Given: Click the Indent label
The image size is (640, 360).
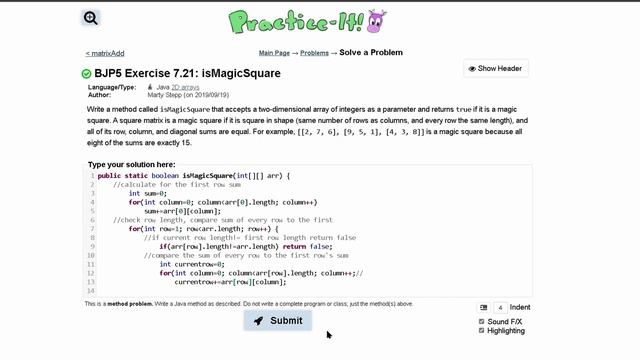Looking at the screenshot, I should (520, 307).
